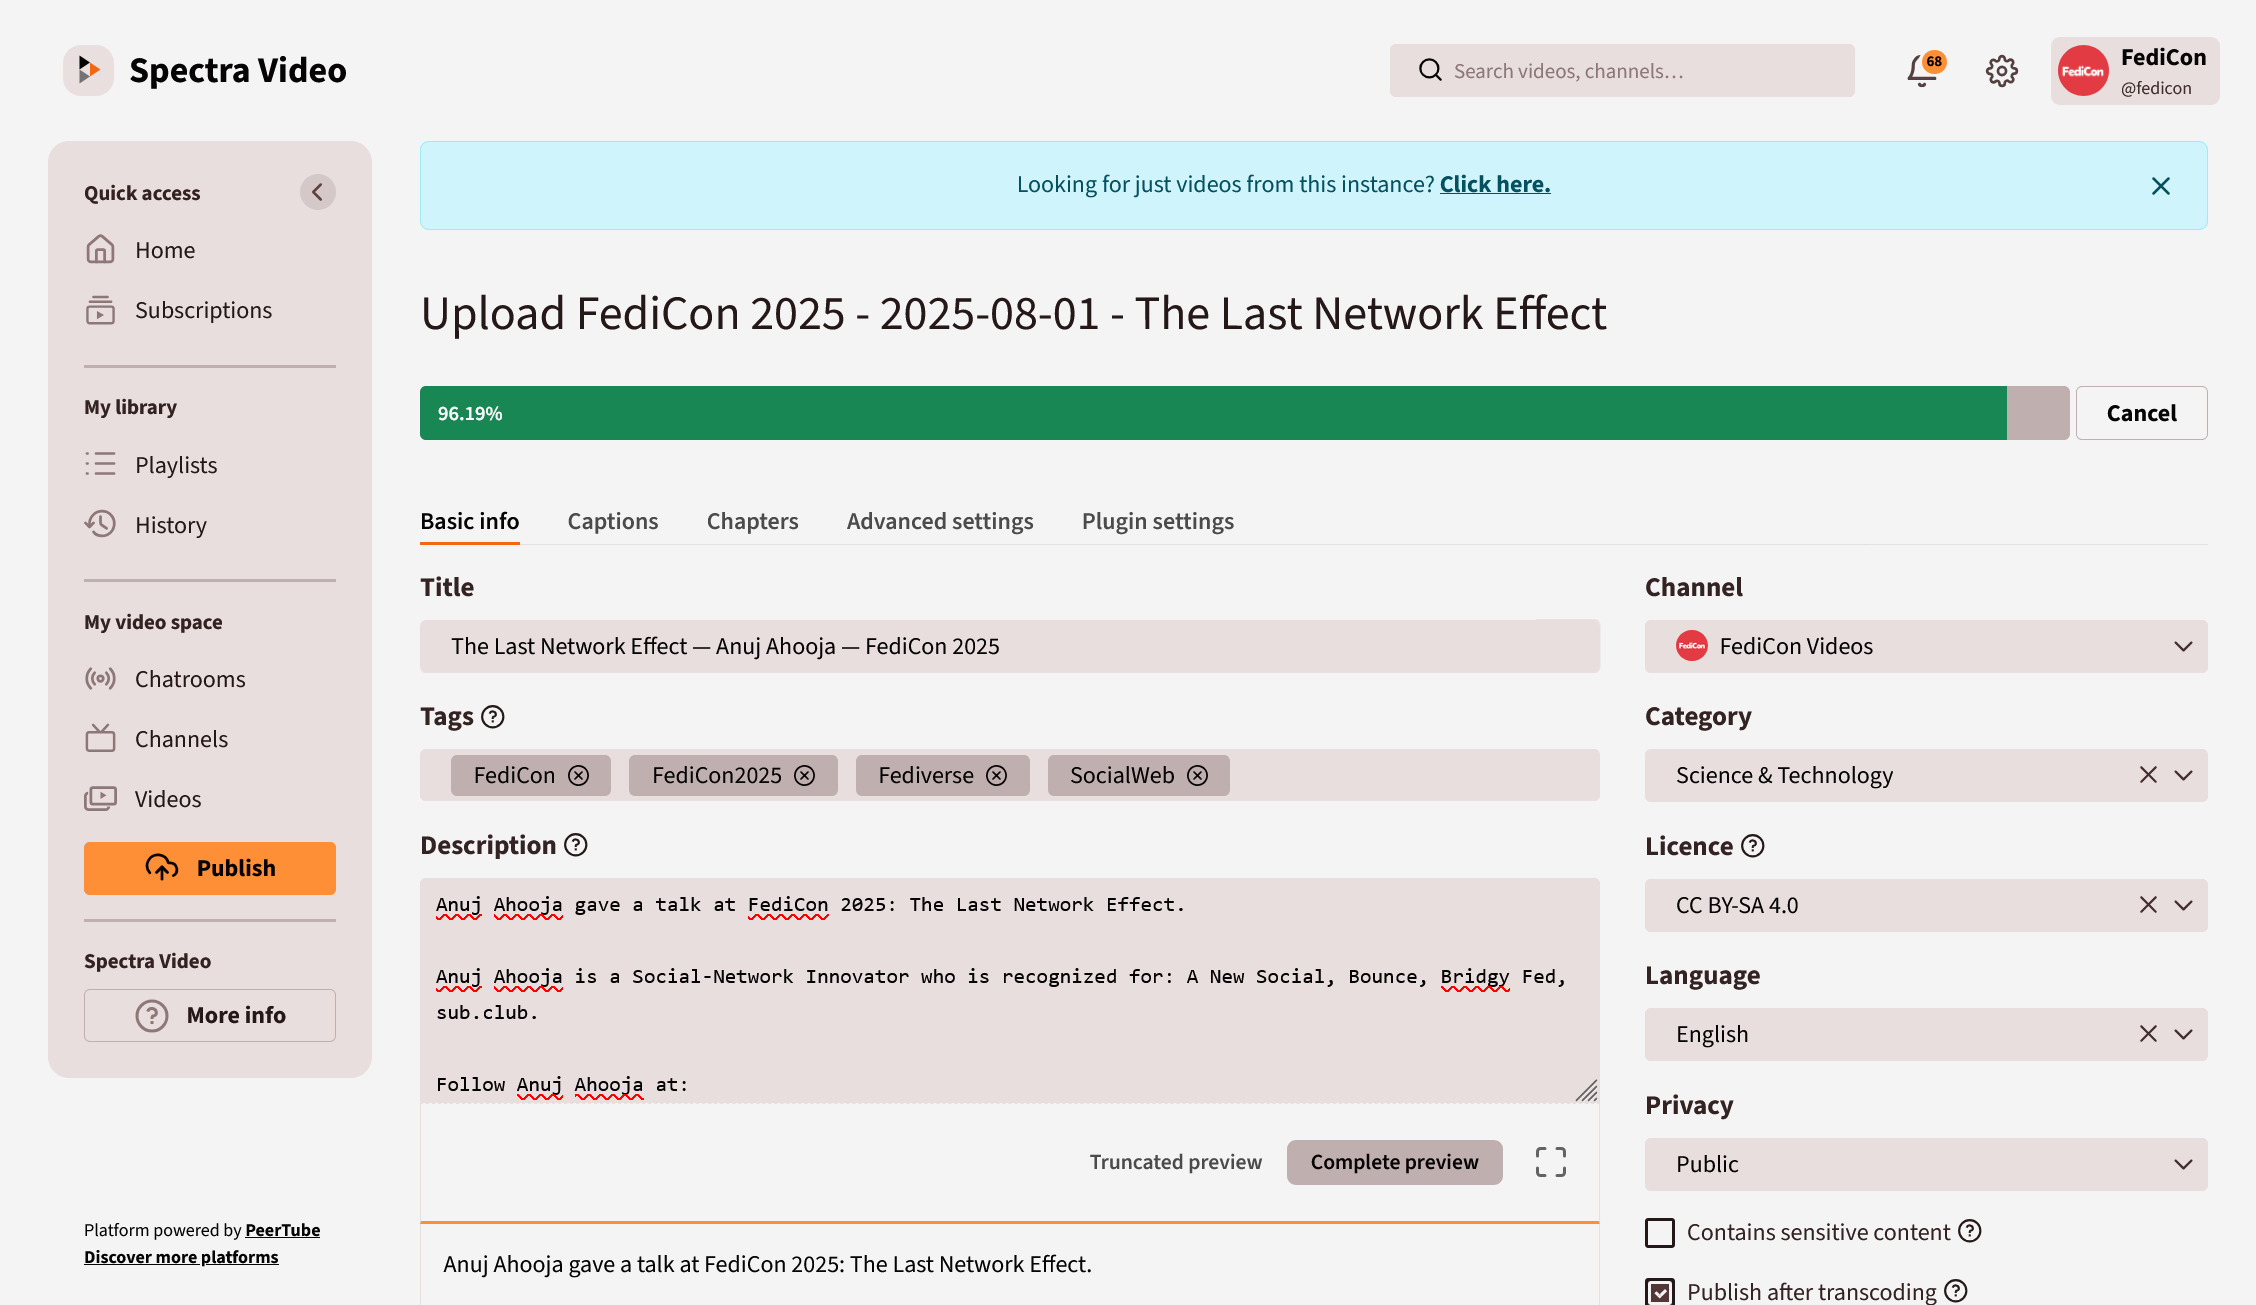Clear the CC BY-SA 4.0 licence

point(2148,905)
